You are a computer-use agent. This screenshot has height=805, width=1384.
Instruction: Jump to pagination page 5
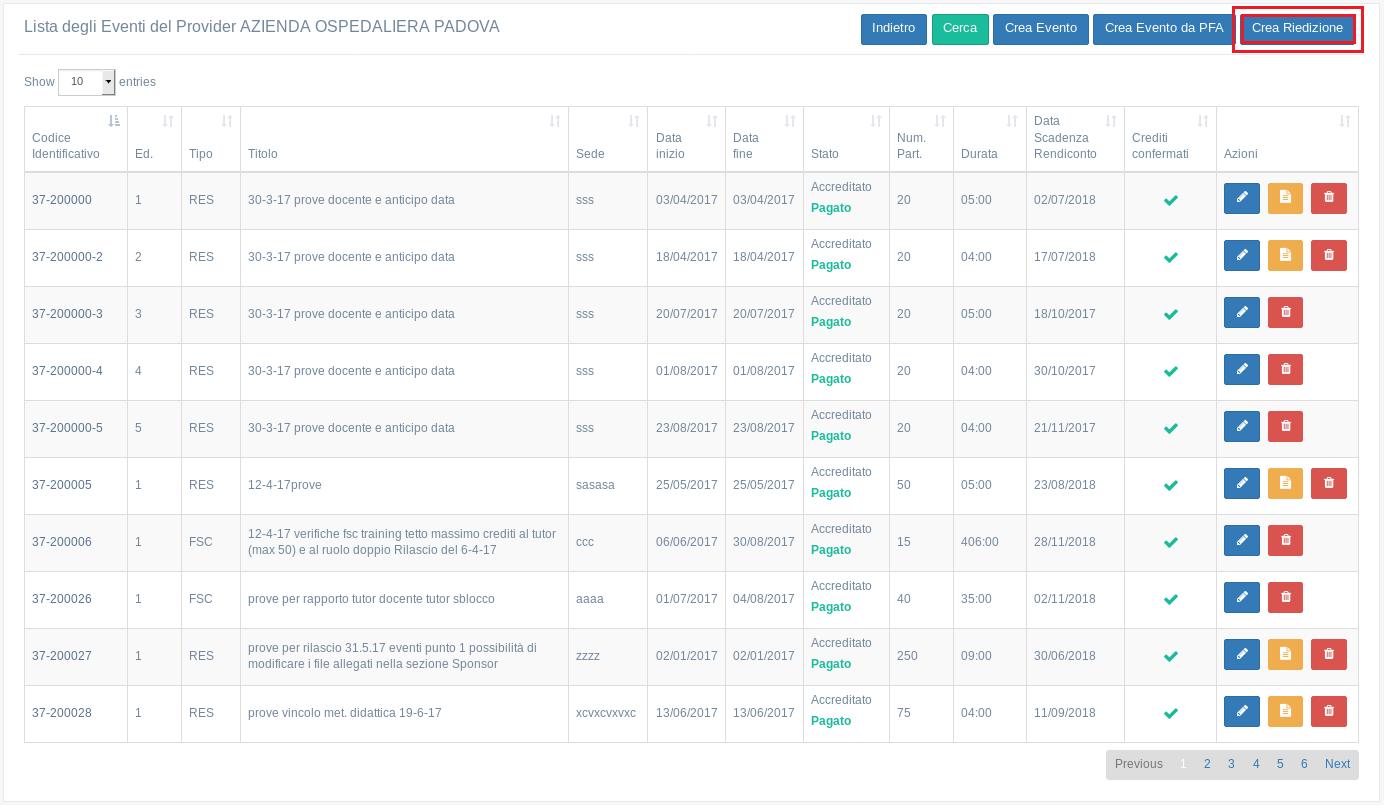[1280, 764]
